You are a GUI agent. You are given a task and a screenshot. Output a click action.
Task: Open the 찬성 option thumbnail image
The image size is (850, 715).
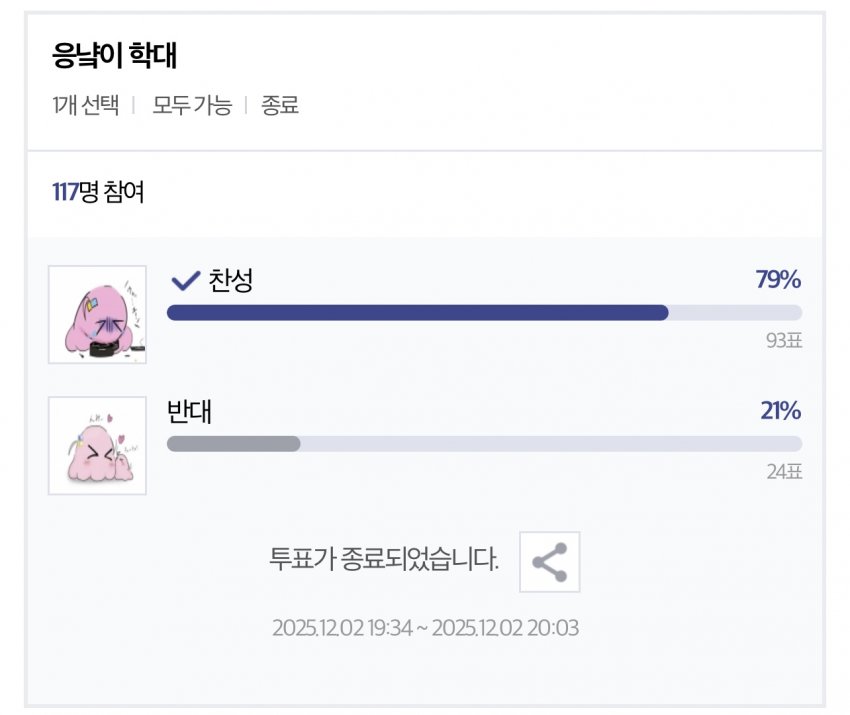[97, 314]
